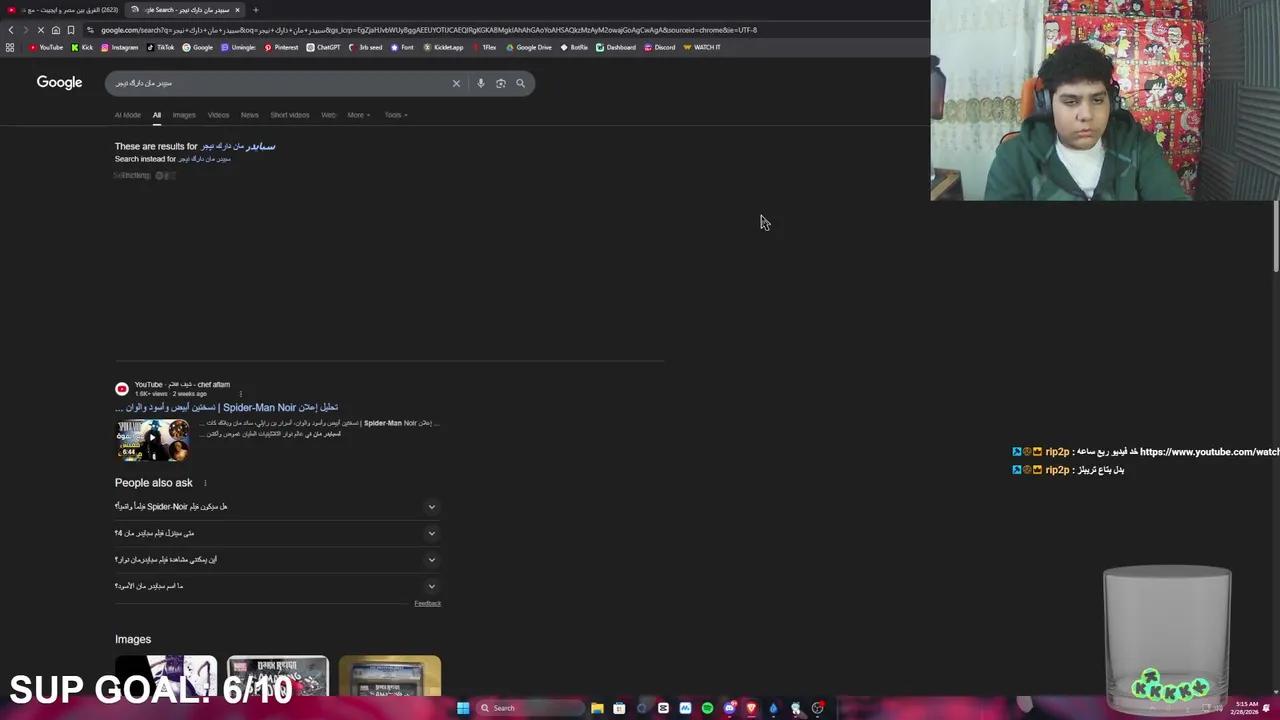Viewport: 1280px width, 720px height.
Task: Select the All results tab
Action: 157,115
